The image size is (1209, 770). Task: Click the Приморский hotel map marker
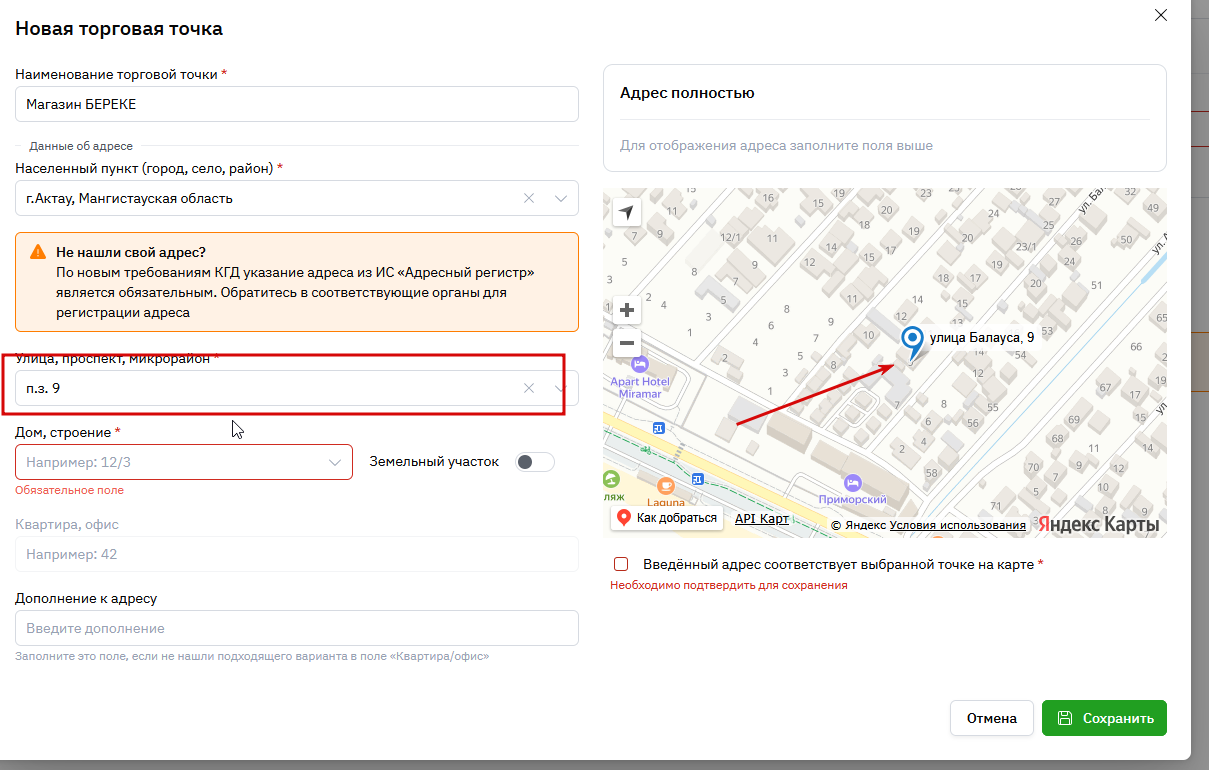(852, 482)
